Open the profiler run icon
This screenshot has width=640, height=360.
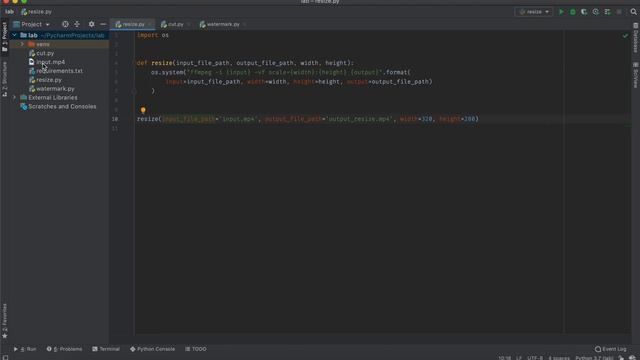(596, 12)
